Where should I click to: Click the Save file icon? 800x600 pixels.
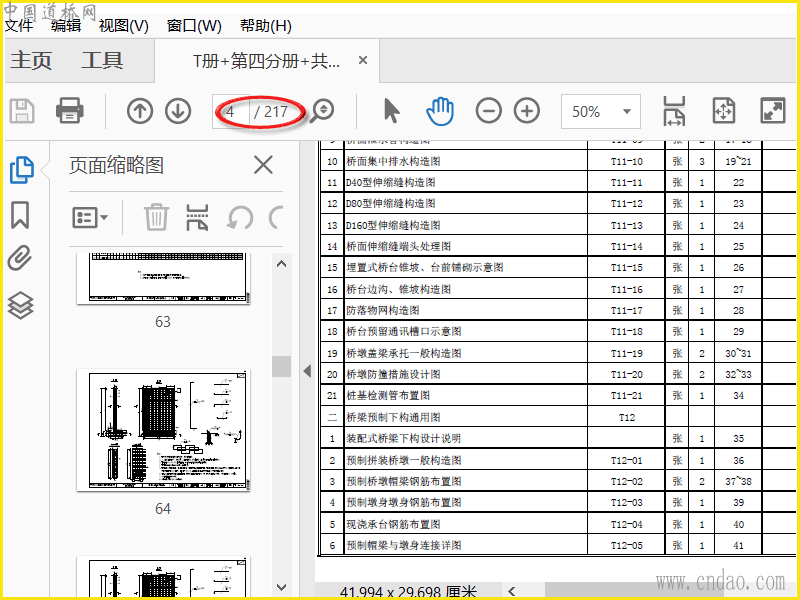(22, 111)
